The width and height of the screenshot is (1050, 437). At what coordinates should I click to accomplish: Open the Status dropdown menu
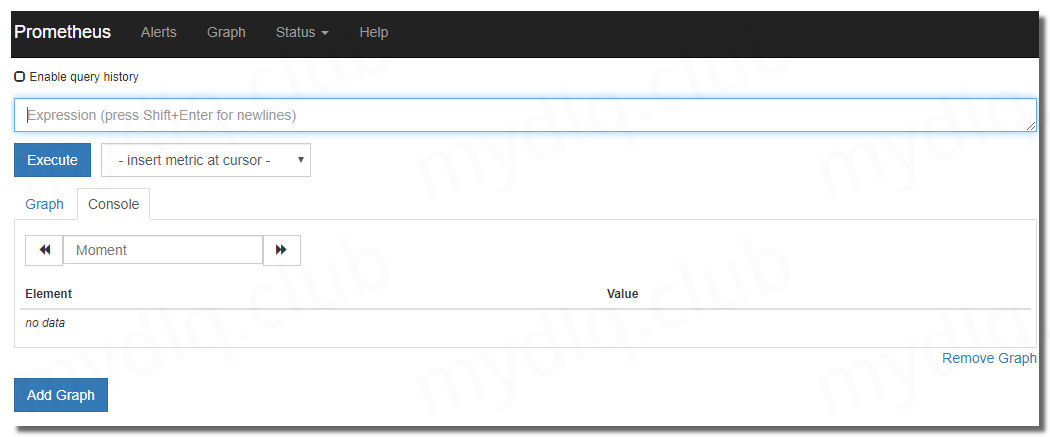[302, 32]
